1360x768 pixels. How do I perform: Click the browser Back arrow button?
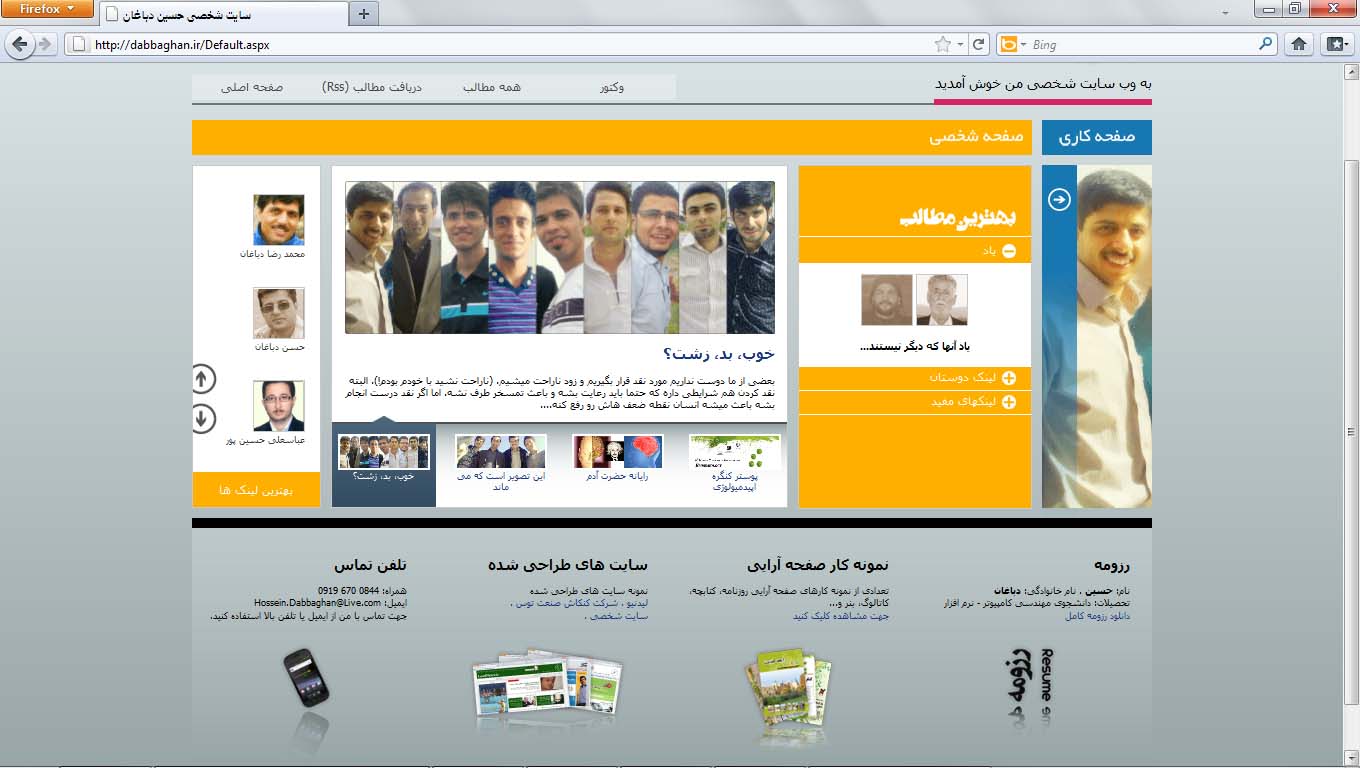pos(19,44)
